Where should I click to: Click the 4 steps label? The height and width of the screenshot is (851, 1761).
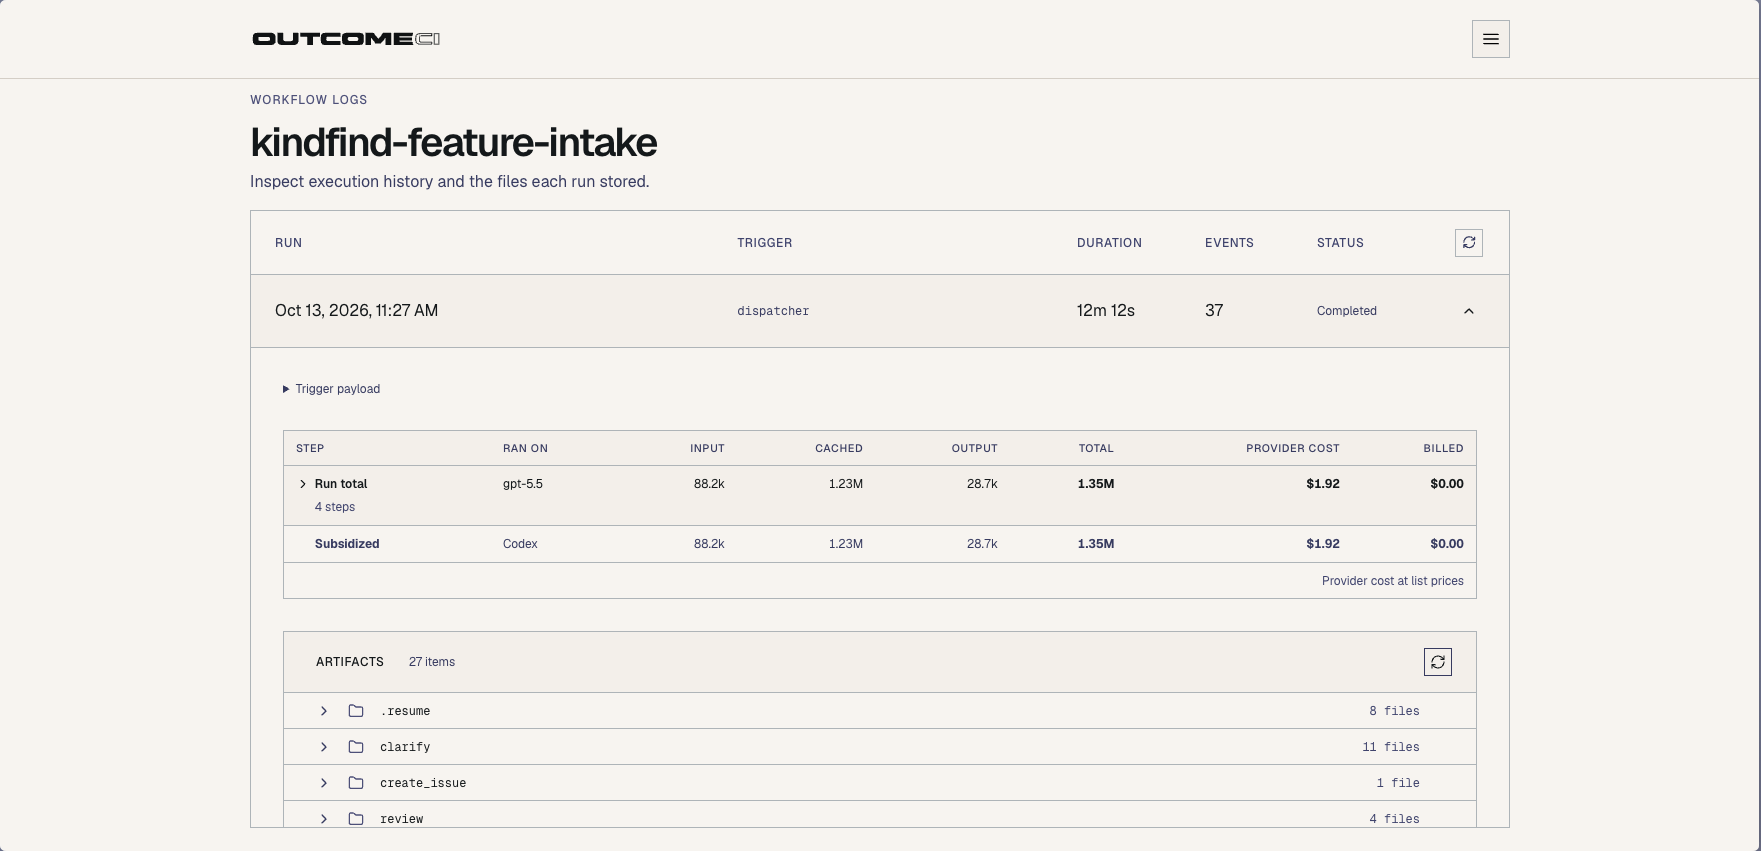point(335,507)
